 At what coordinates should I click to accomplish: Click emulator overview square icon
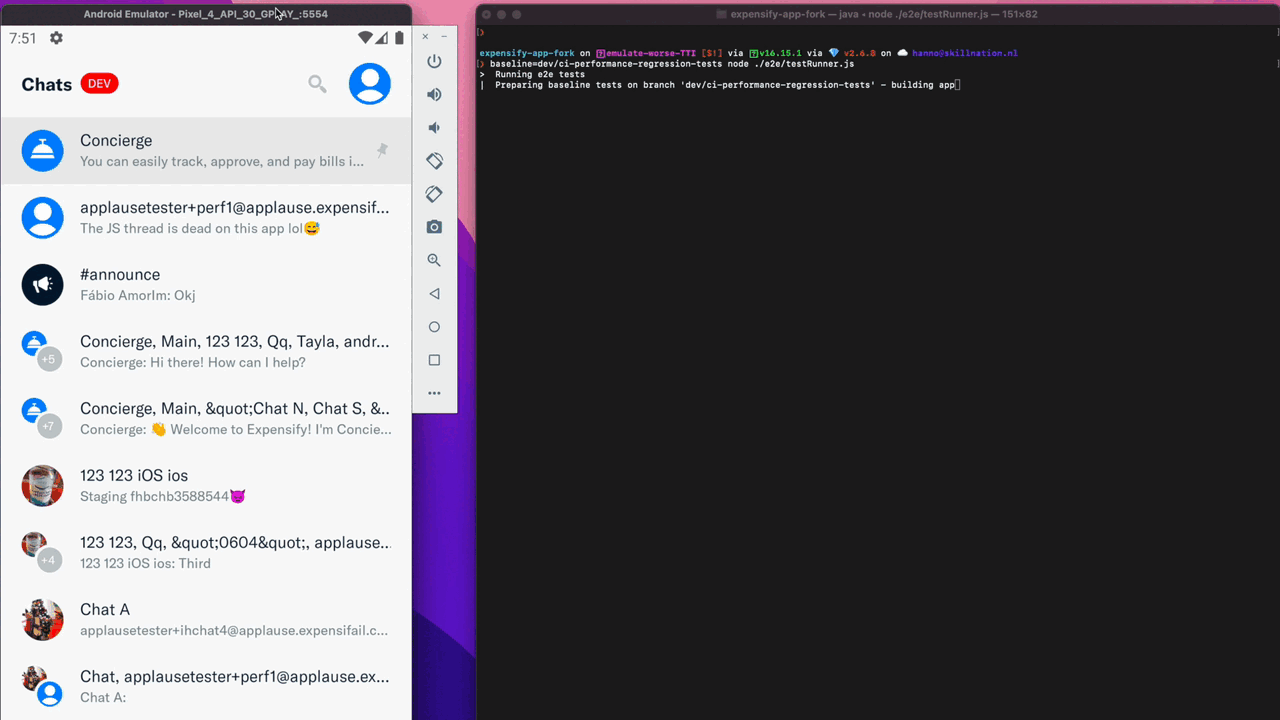pos(434,360)
